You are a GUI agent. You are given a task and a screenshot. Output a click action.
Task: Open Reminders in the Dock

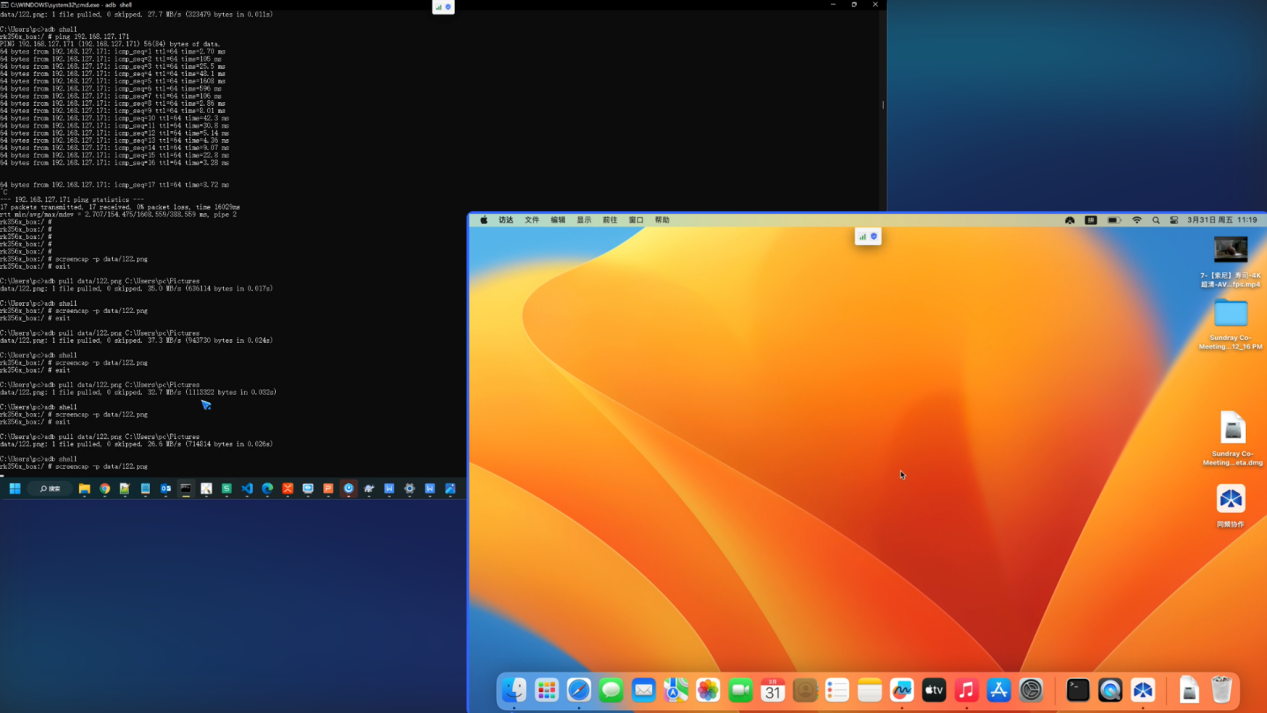coord(837,690)
